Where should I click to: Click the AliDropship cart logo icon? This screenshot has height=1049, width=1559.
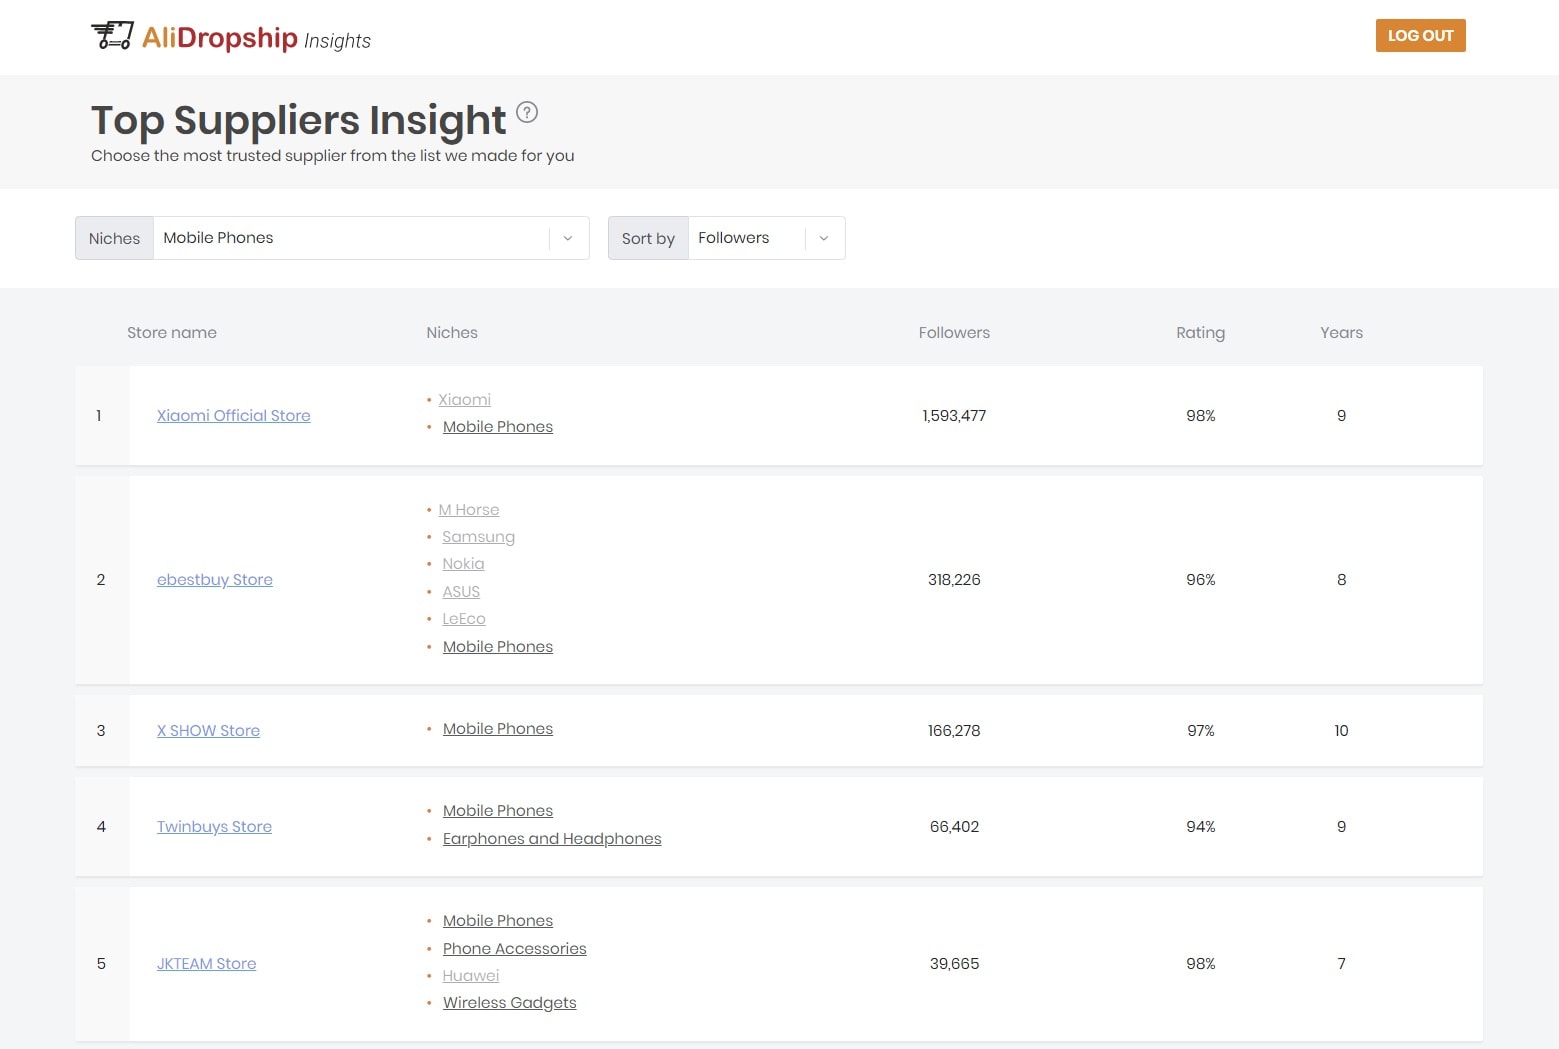click(112, 36)
